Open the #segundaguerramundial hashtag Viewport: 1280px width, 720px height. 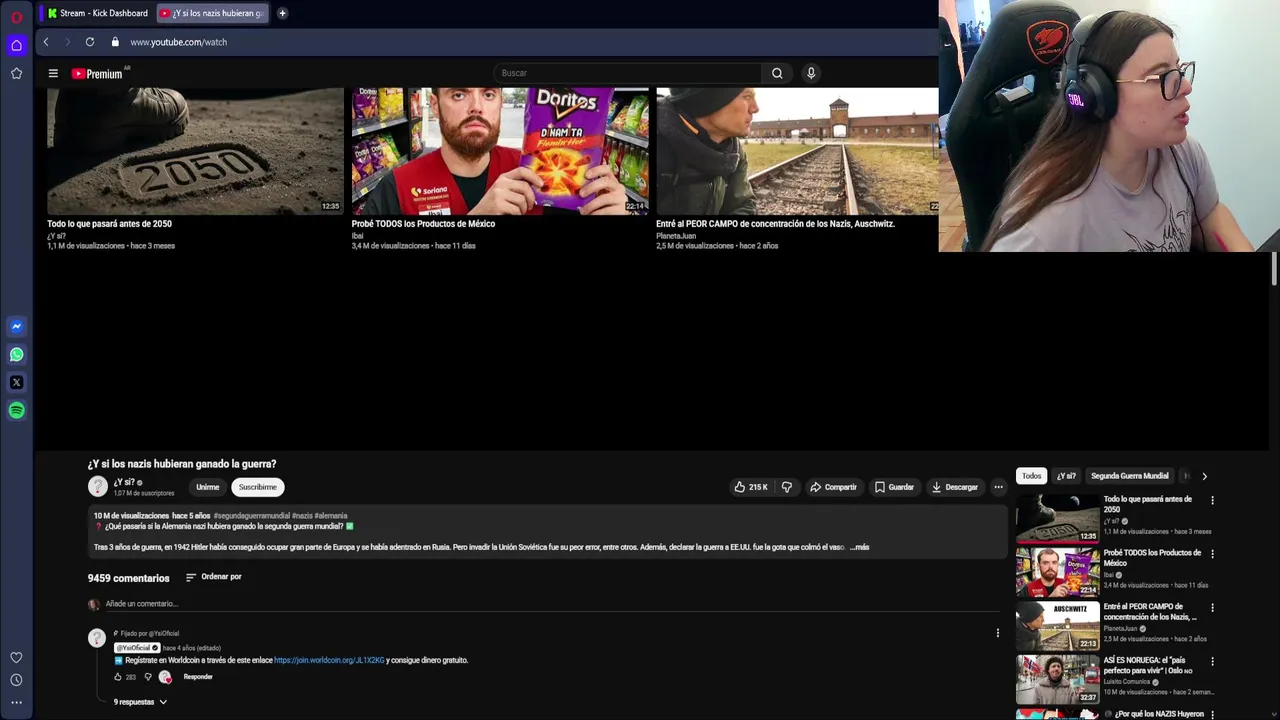[251, 516]
